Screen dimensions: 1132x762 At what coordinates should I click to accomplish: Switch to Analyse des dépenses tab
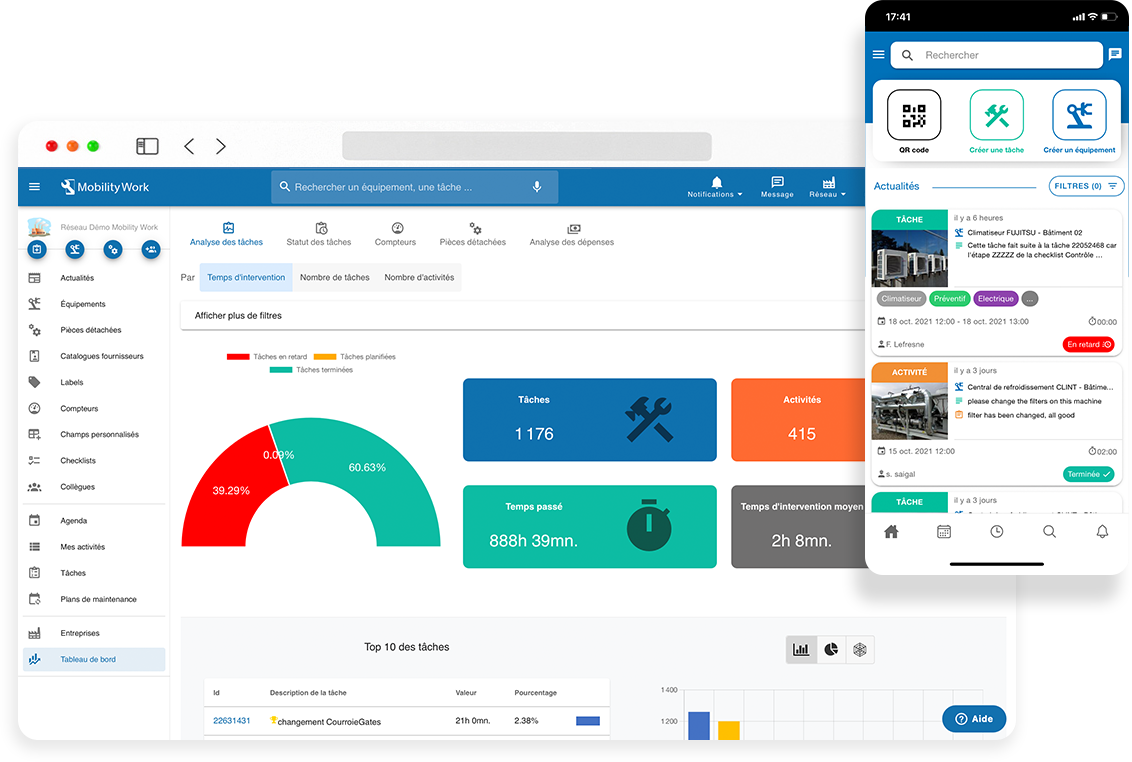click(571, 235)
